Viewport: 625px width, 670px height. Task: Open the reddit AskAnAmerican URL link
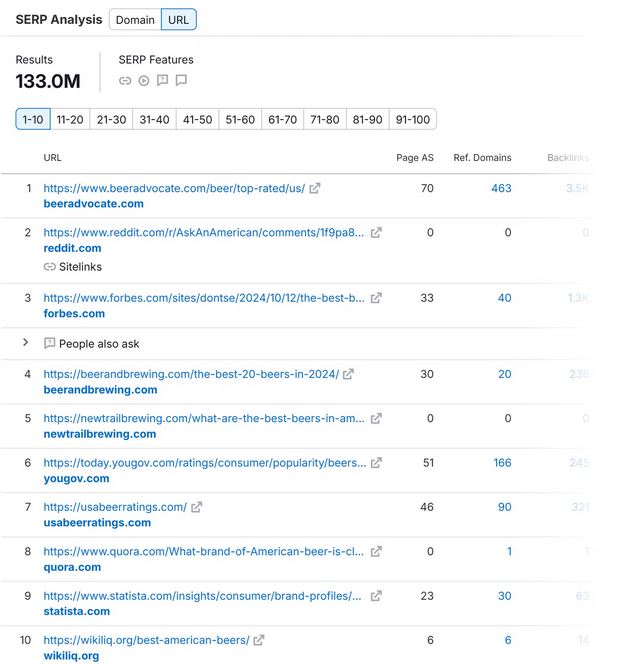(x=204, y=233)
